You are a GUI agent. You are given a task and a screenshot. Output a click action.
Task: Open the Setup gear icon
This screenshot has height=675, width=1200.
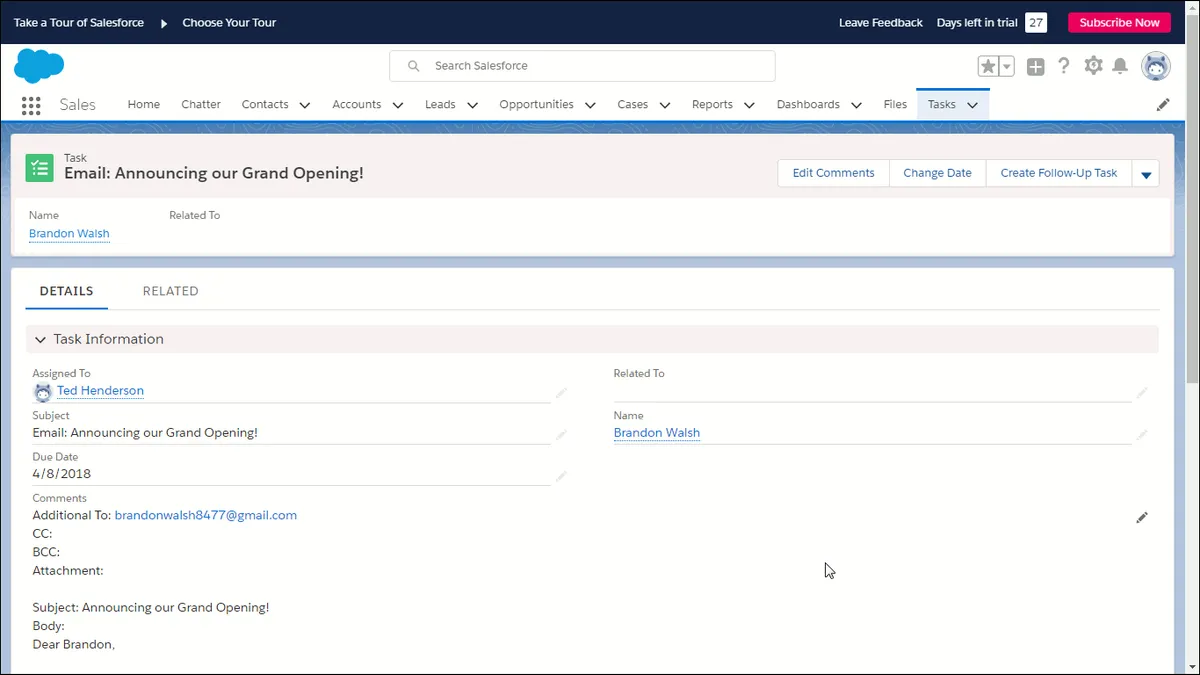pyautogui.click(x=1093, y=66)
